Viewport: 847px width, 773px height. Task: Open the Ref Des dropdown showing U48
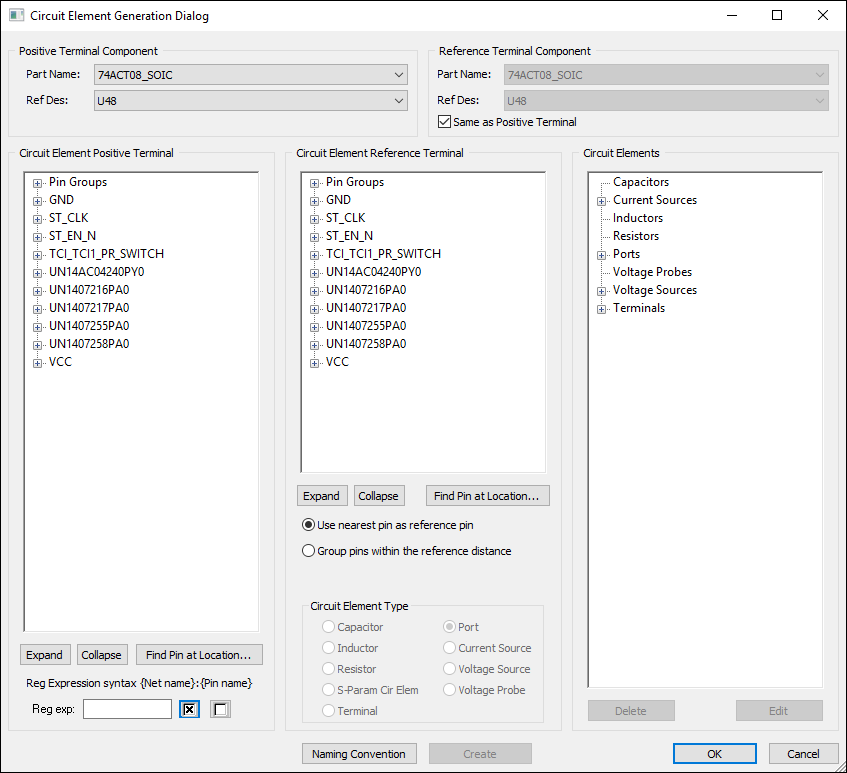click(x=399, y=100)
